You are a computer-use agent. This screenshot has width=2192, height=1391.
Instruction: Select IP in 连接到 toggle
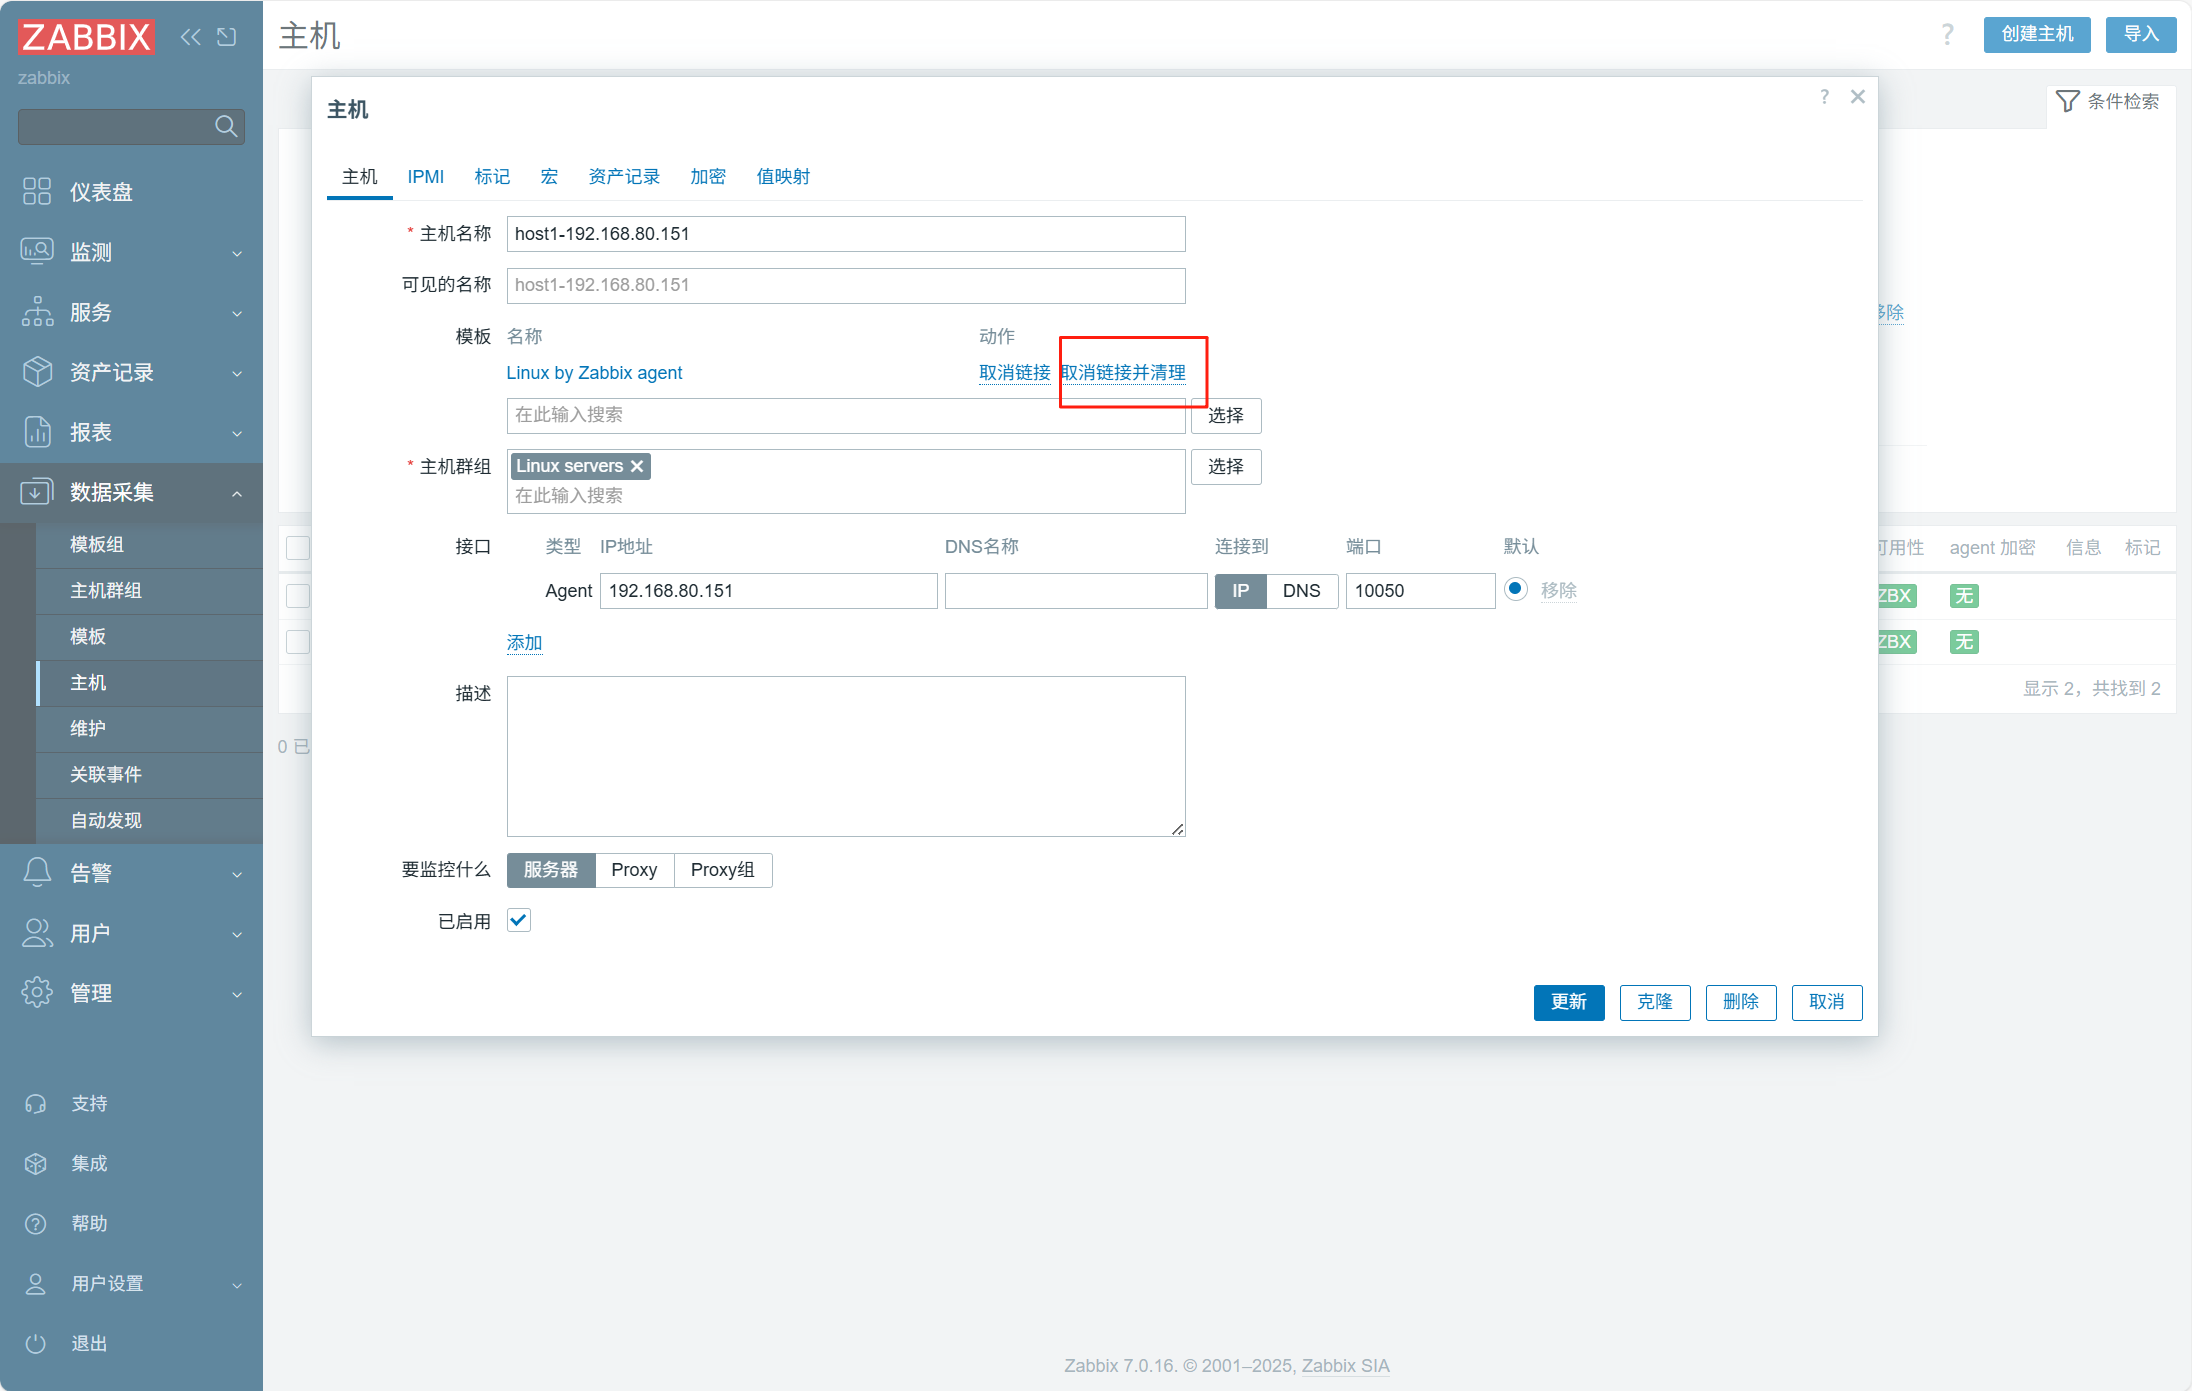click(1240, 590)
